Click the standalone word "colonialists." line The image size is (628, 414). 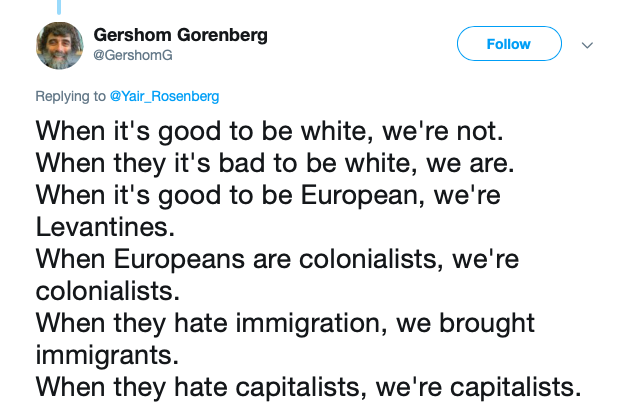point(108,291)
